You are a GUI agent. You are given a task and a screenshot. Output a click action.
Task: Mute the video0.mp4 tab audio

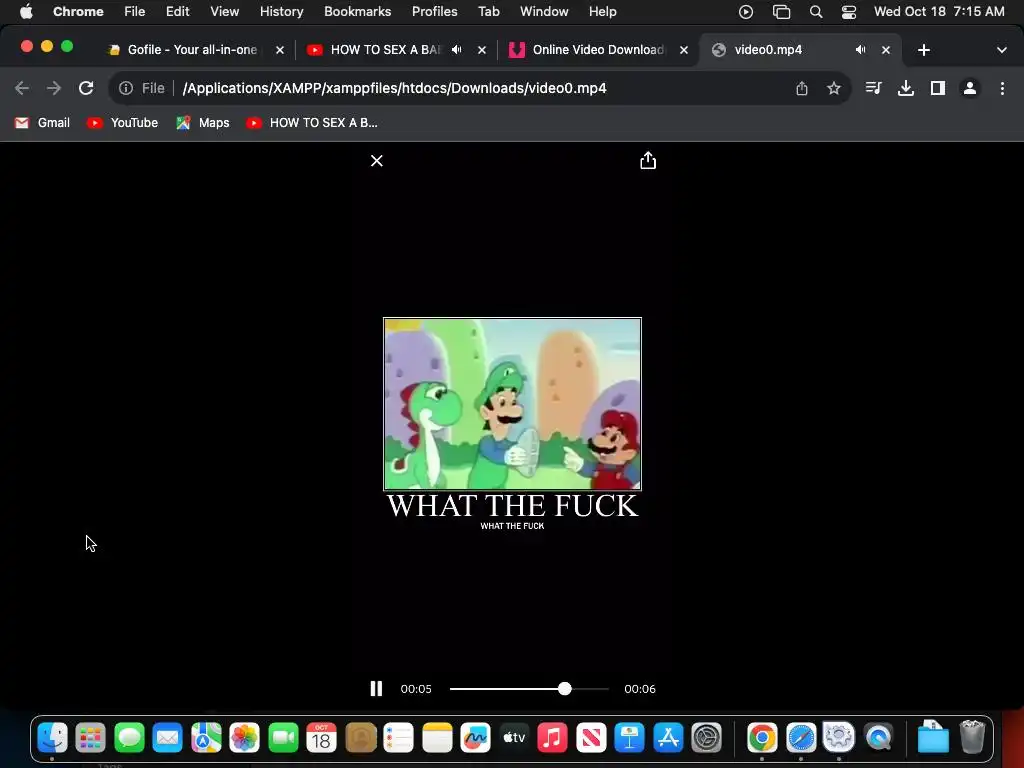click(x=861, y=50)
